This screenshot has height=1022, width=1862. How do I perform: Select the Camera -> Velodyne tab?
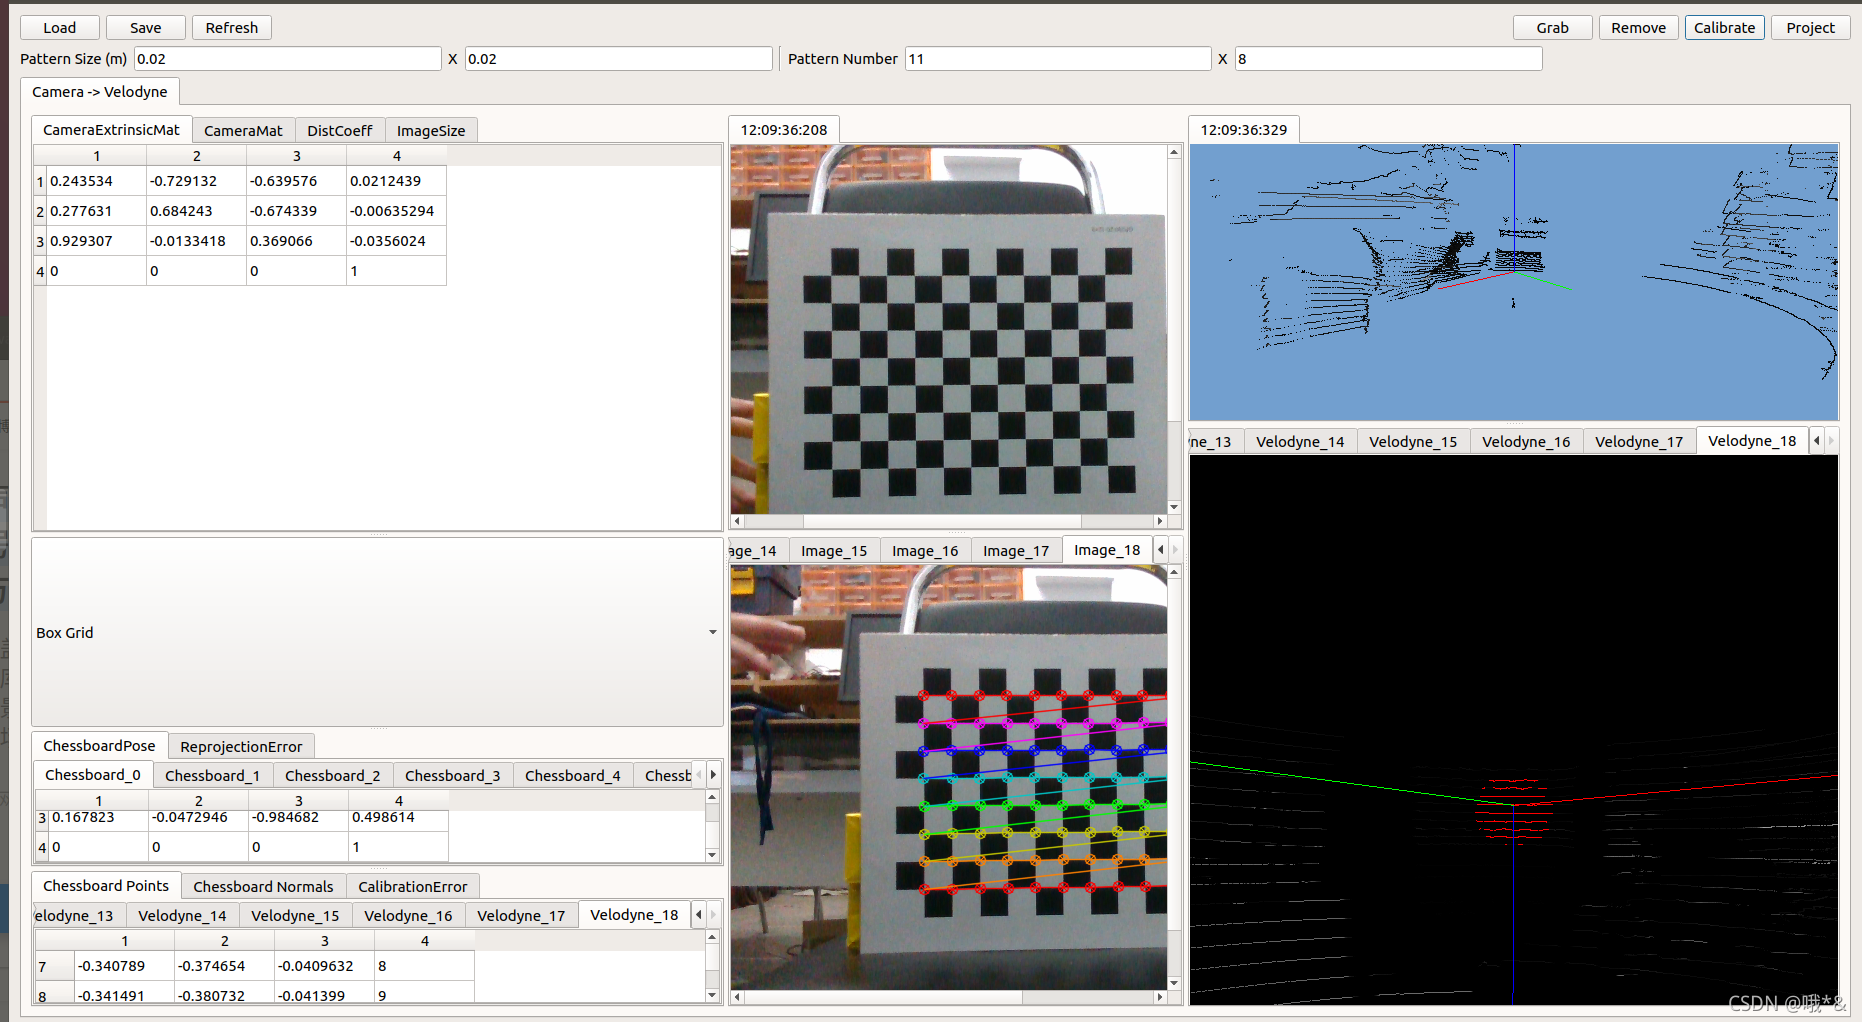[x=100, y=92]
